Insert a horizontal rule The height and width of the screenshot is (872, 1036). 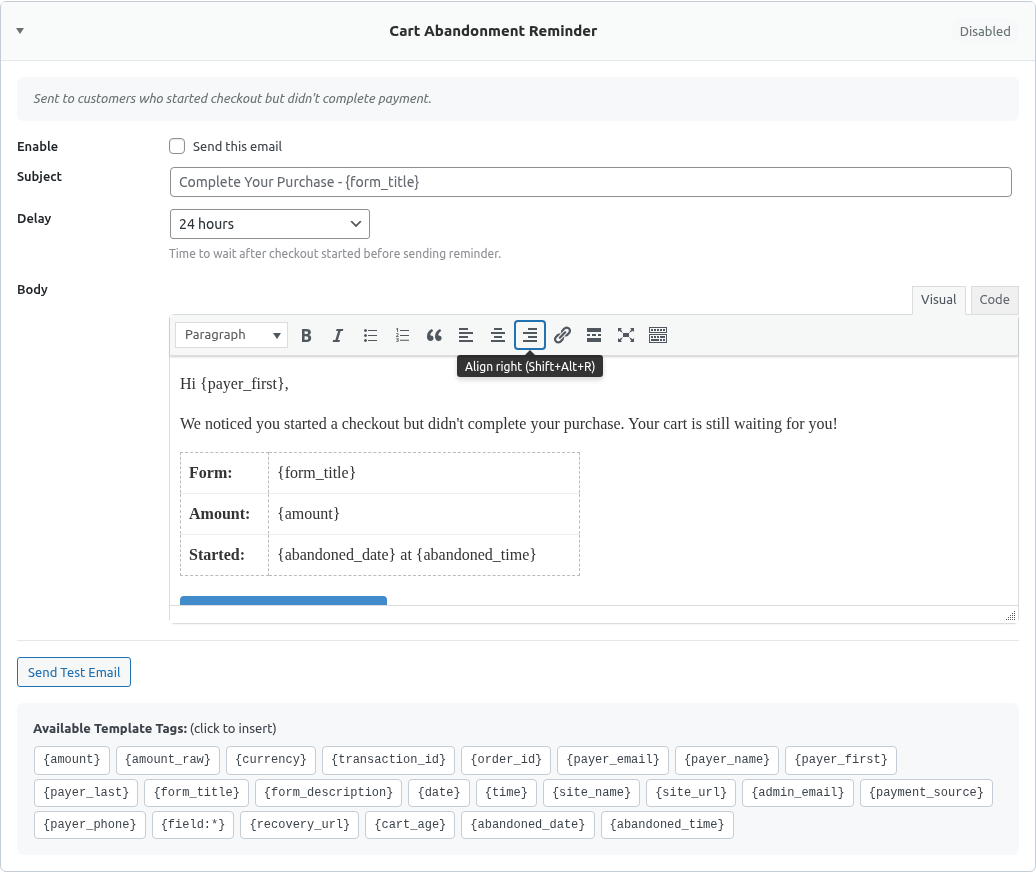594,335
